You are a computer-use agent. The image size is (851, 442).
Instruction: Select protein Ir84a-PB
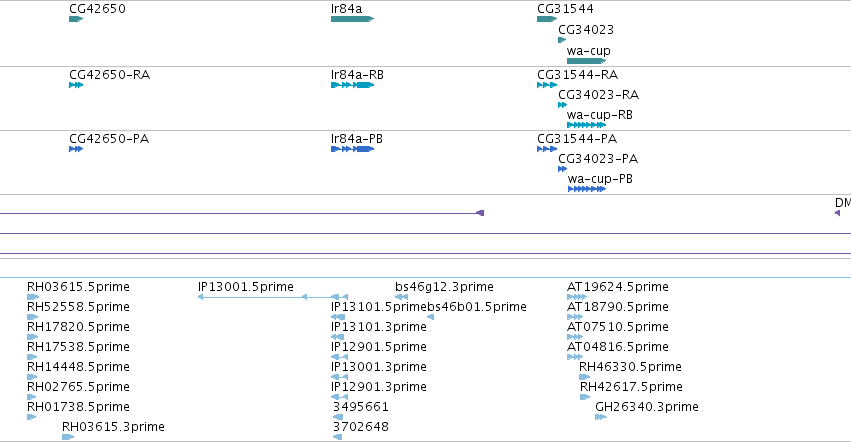tap(357, 138)
